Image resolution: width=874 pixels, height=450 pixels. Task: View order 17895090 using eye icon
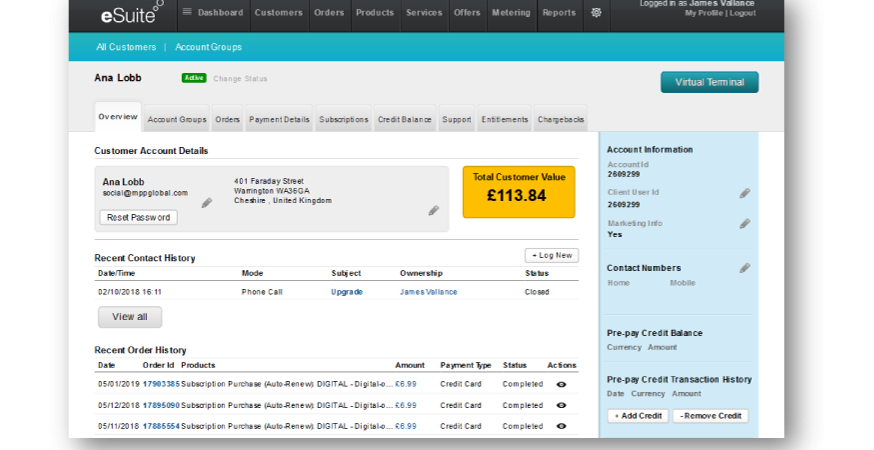(561, 405)
